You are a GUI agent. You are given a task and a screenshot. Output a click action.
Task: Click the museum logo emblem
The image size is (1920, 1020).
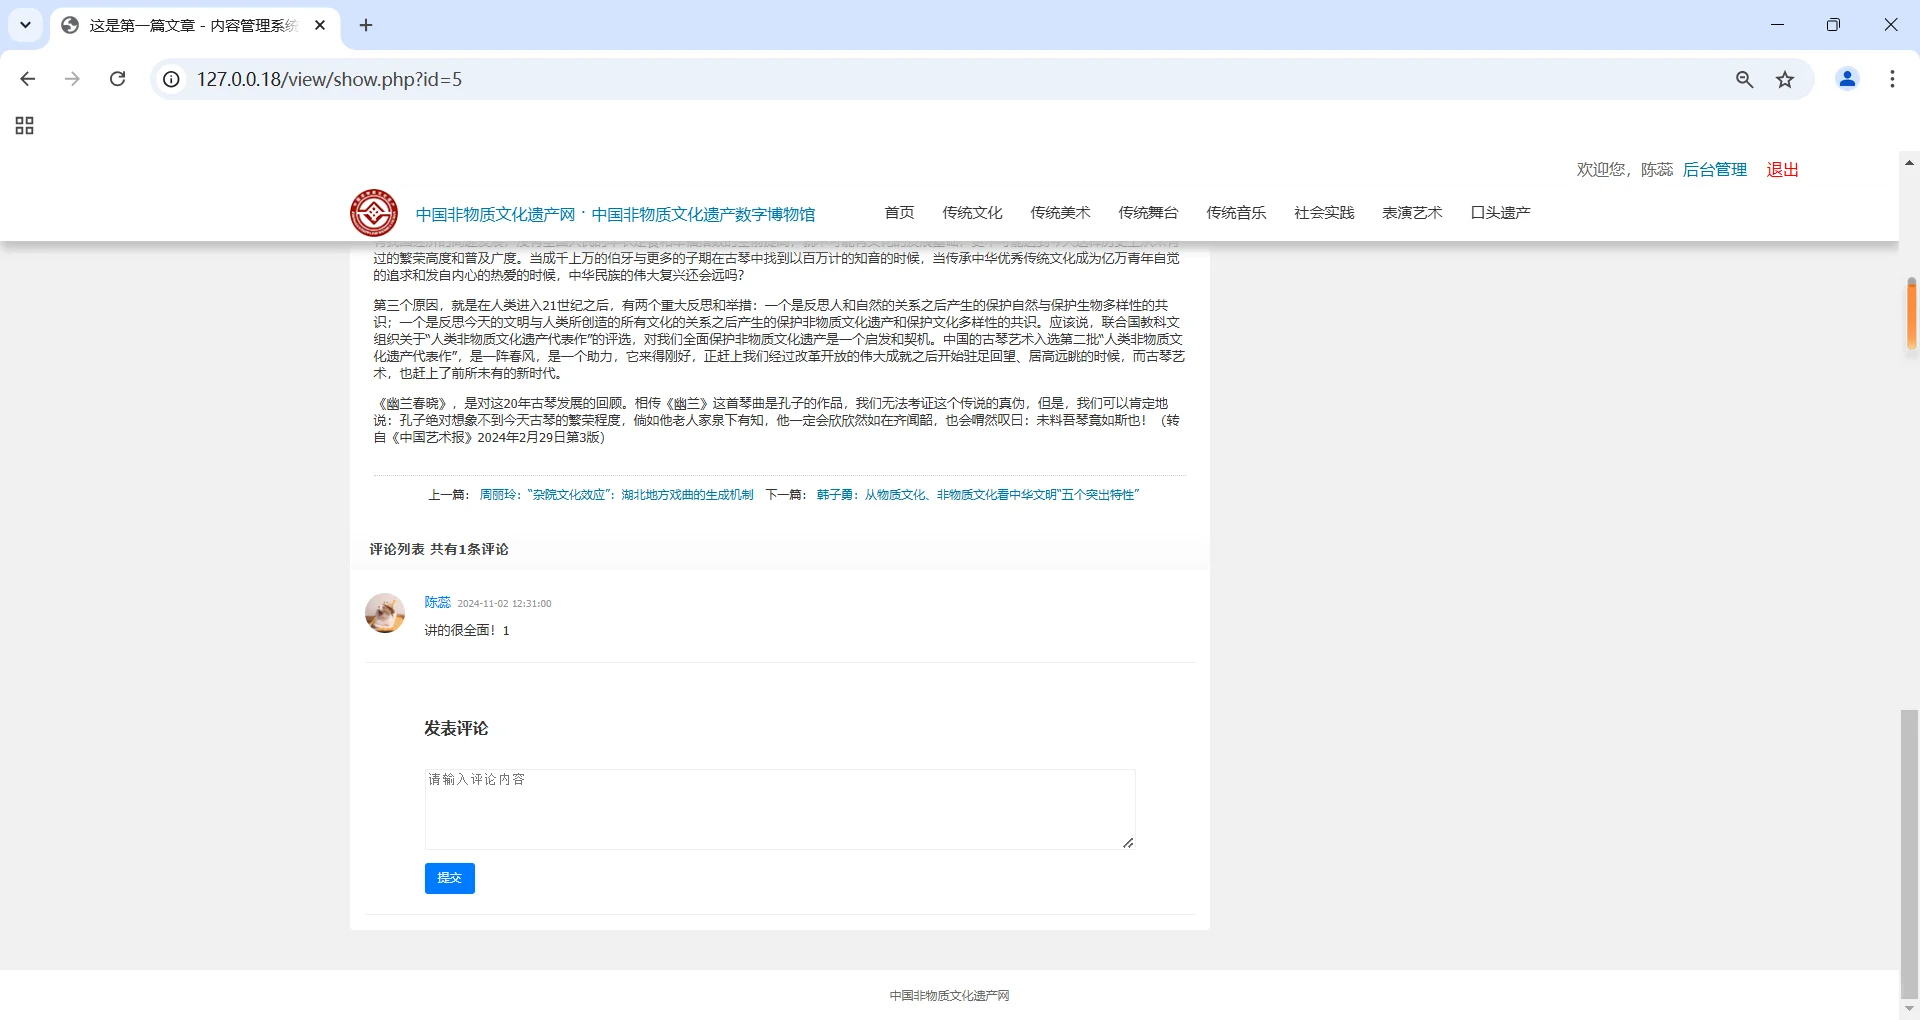373,212
